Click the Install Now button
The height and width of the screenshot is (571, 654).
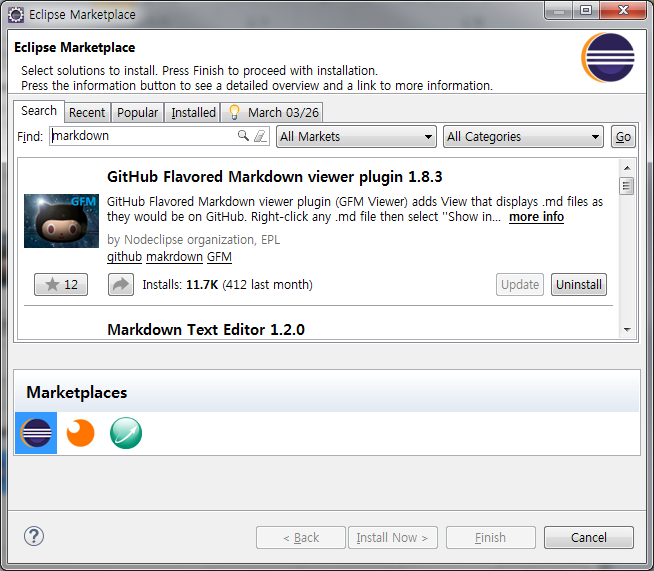coord(392,537)
